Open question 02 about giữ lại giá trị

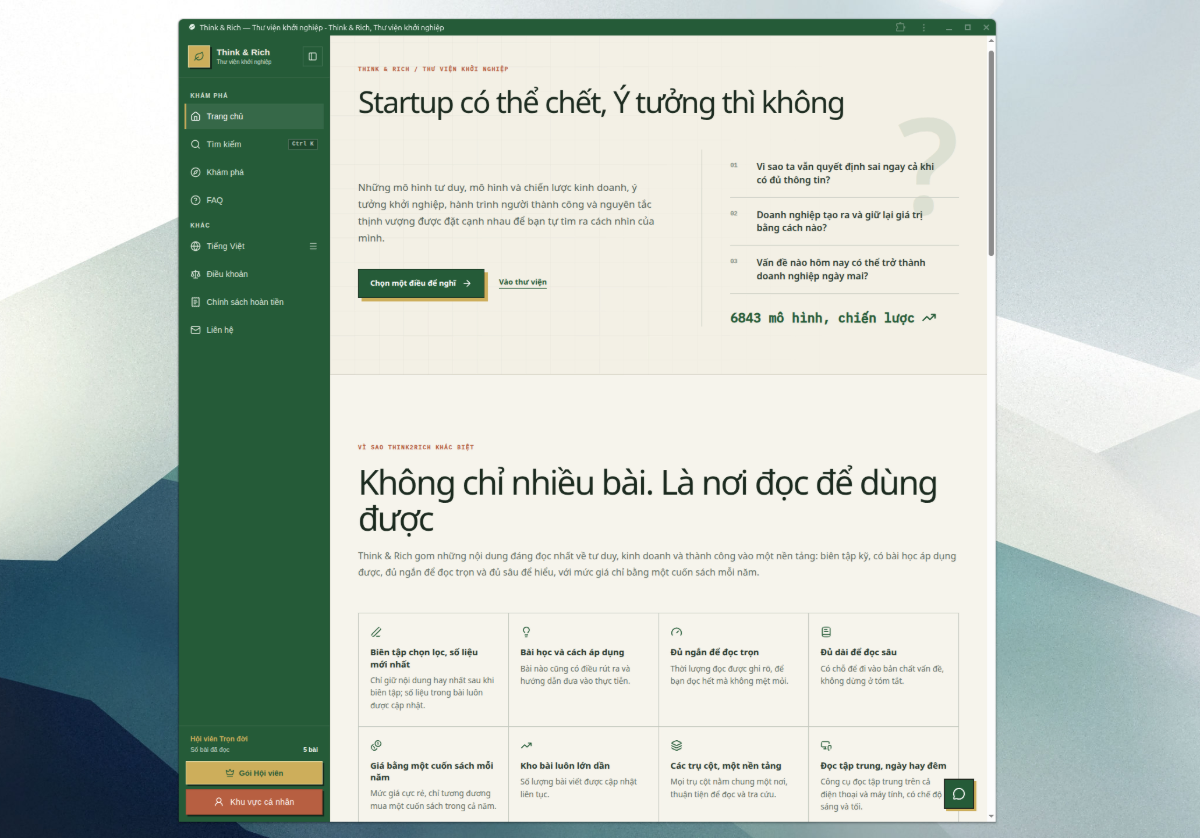pyautogui.click(x=844, y=221)
